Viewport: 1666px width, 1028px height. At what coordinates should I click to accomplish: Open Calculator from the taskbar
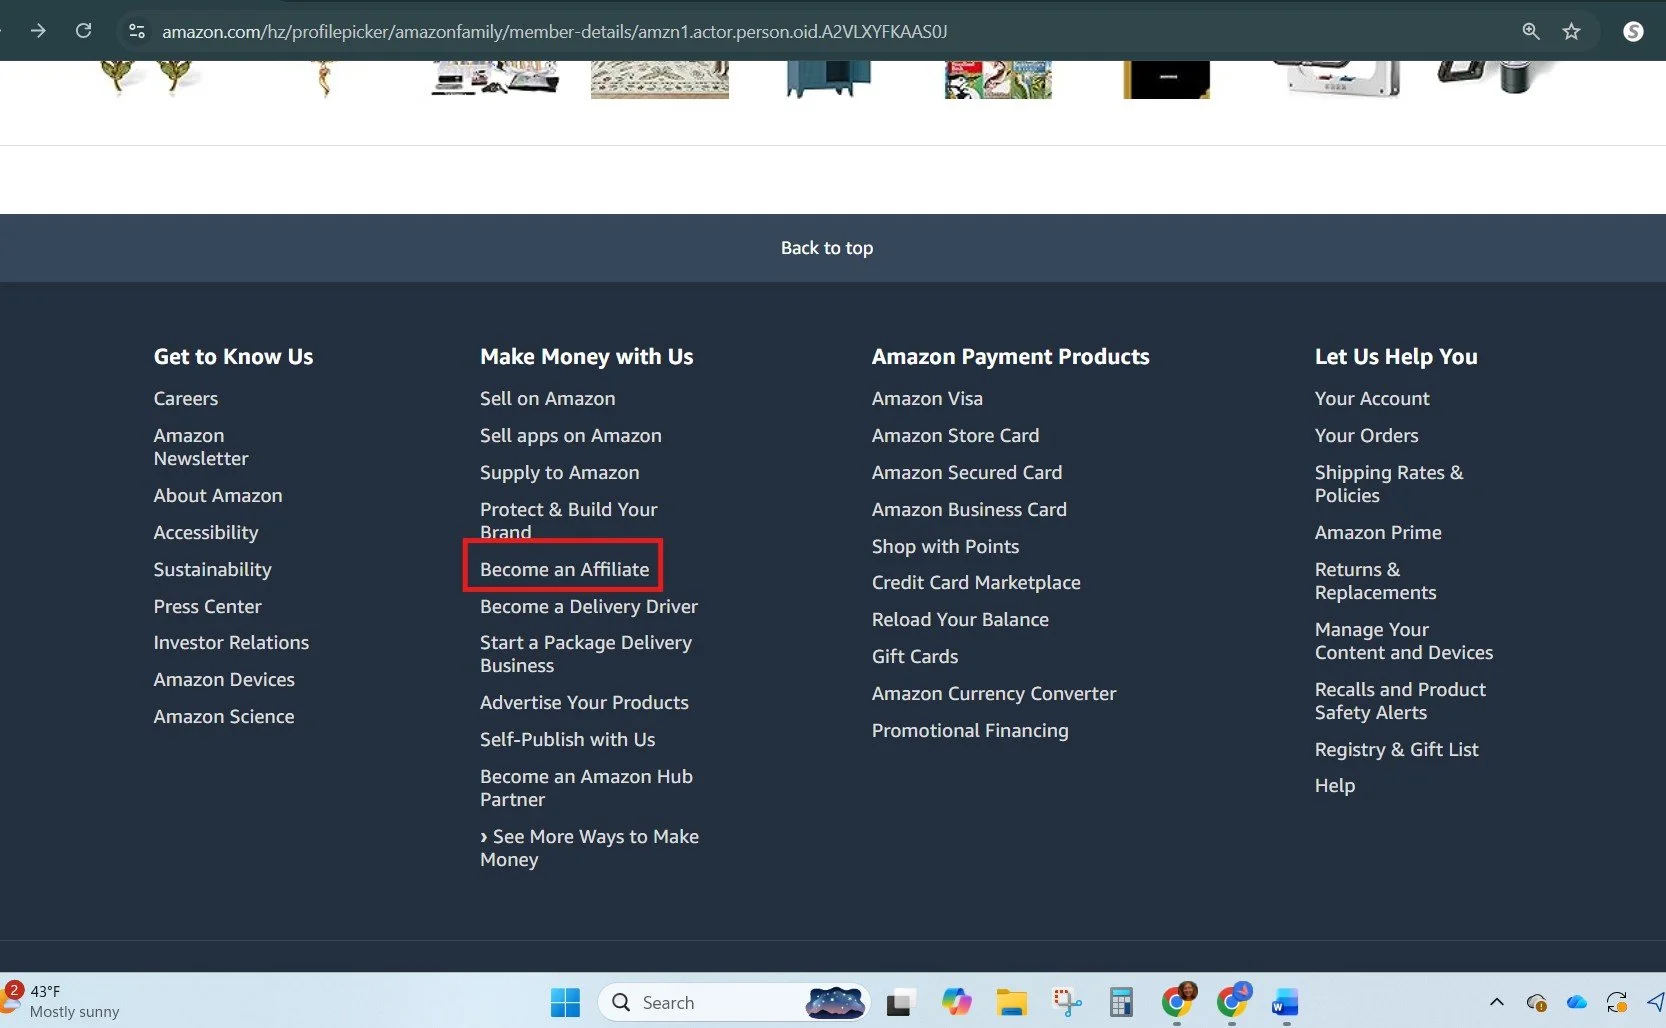(1121, 1002)
